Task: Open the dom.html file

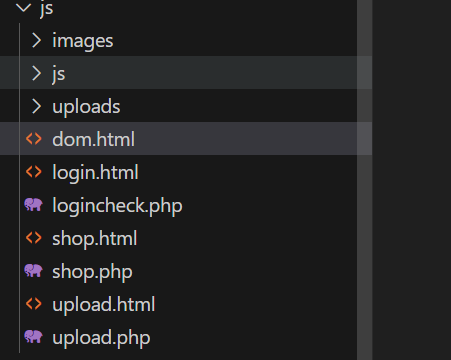Action: [93, 139]
